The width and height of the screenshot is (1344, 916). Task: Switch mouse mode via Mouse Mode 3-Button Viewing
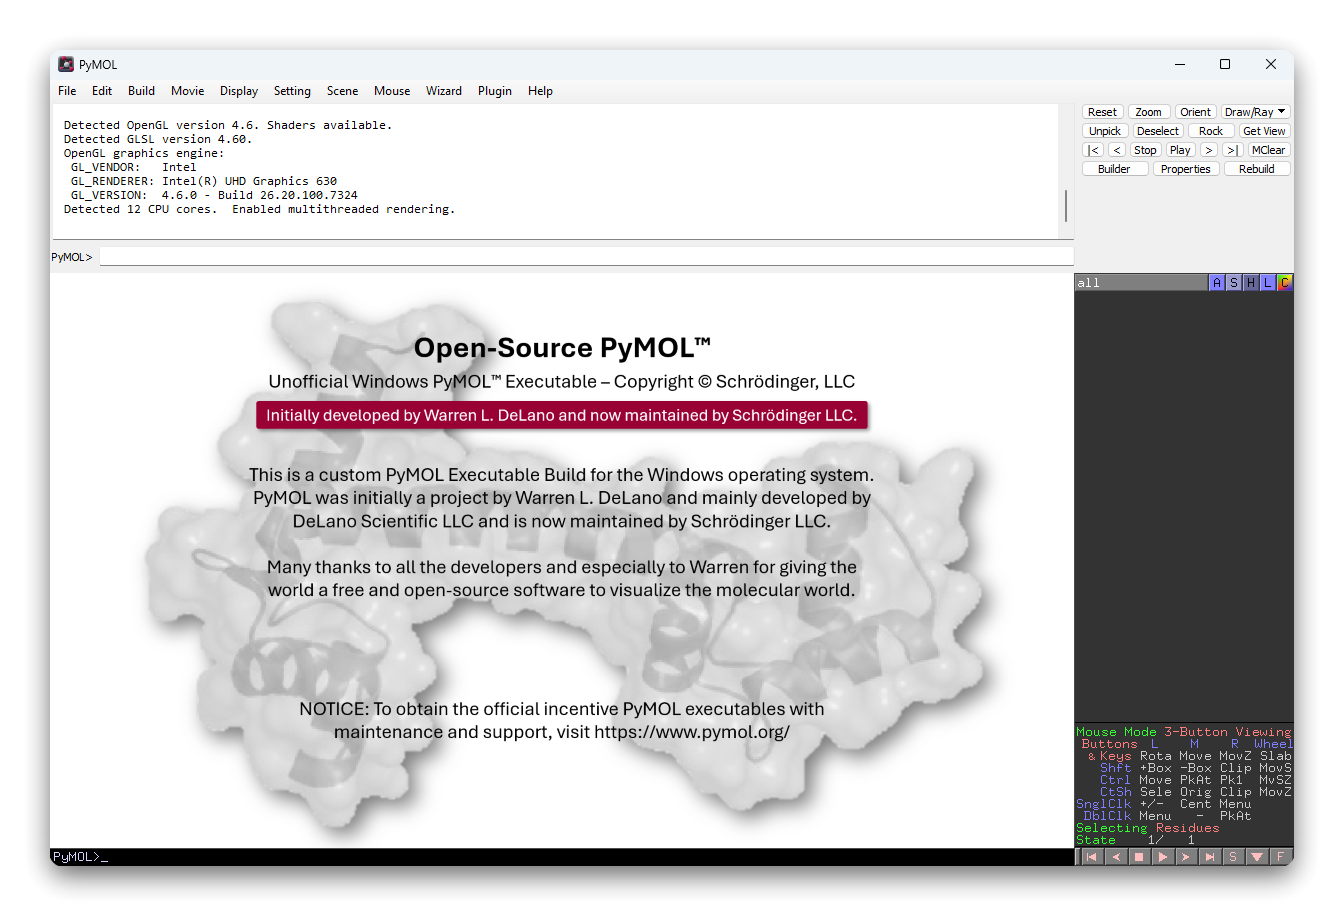coord(1184,732)
